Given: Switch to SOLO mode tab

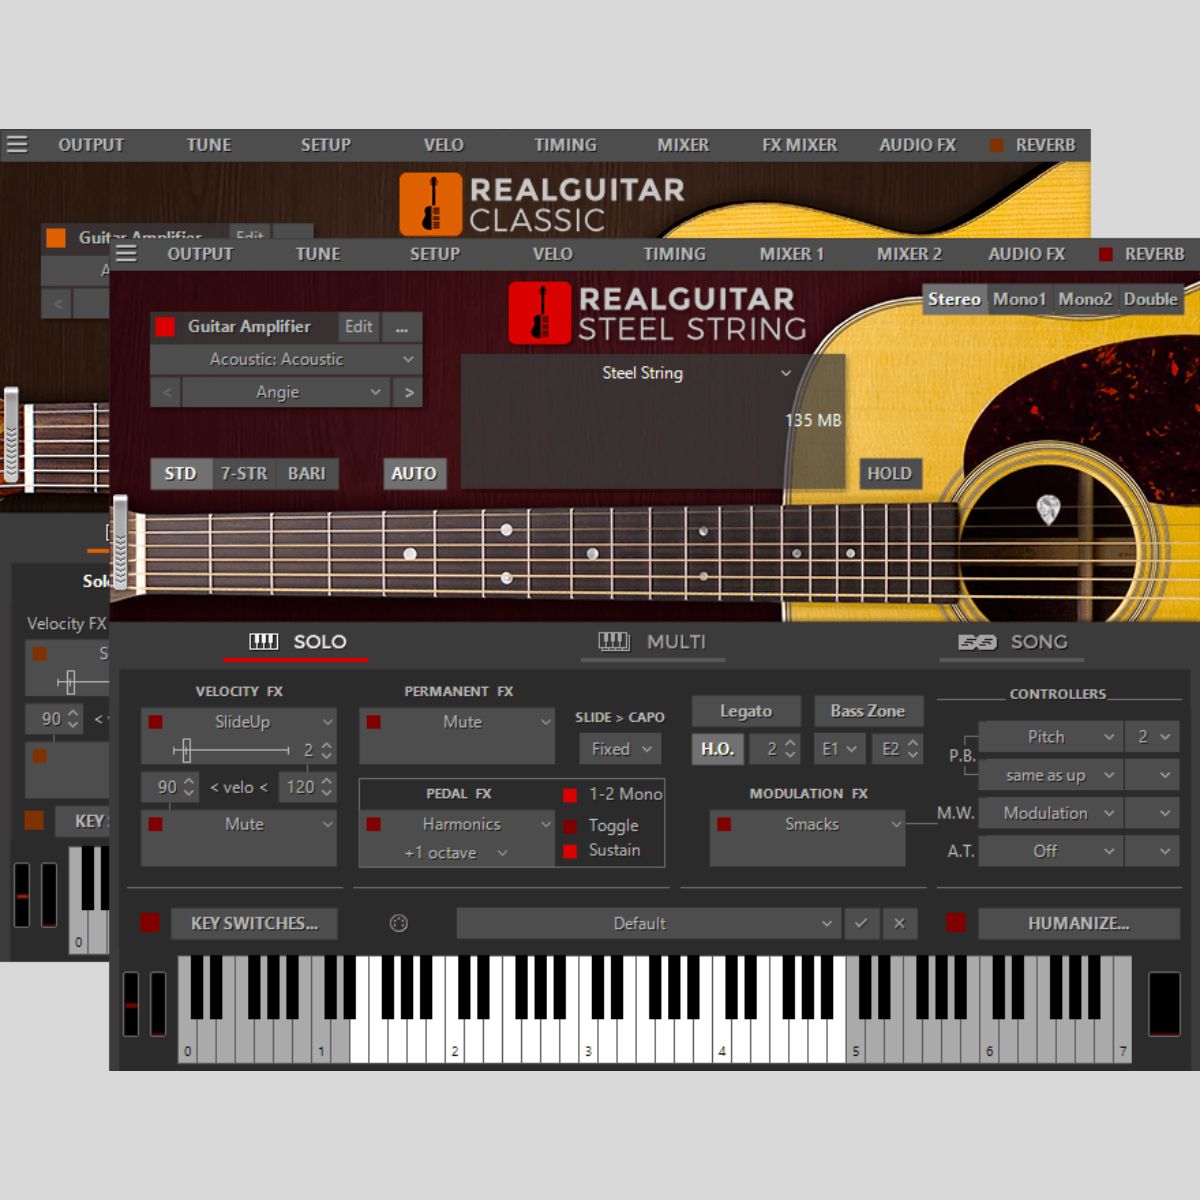Looking at the screenshot, I should [297, 642].
